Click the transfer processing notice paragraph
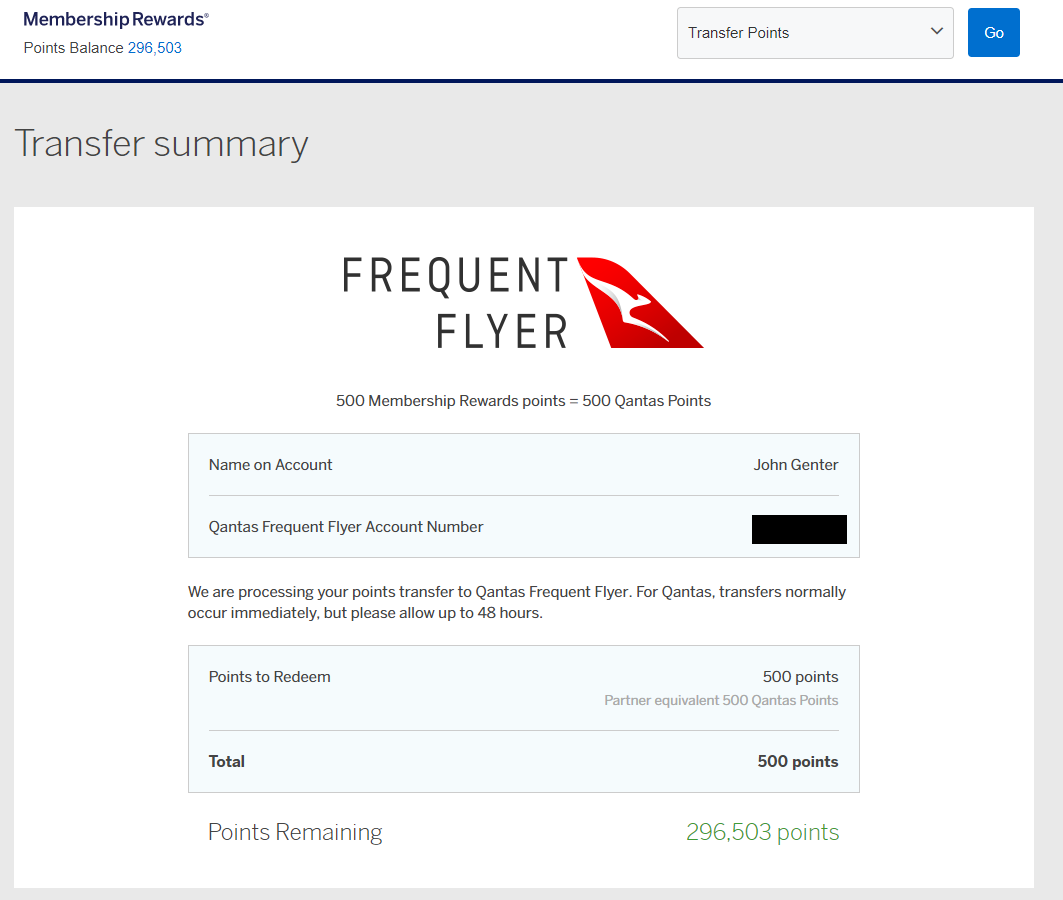Screen dimensions: 1063x900 click(x=516, y=602)
